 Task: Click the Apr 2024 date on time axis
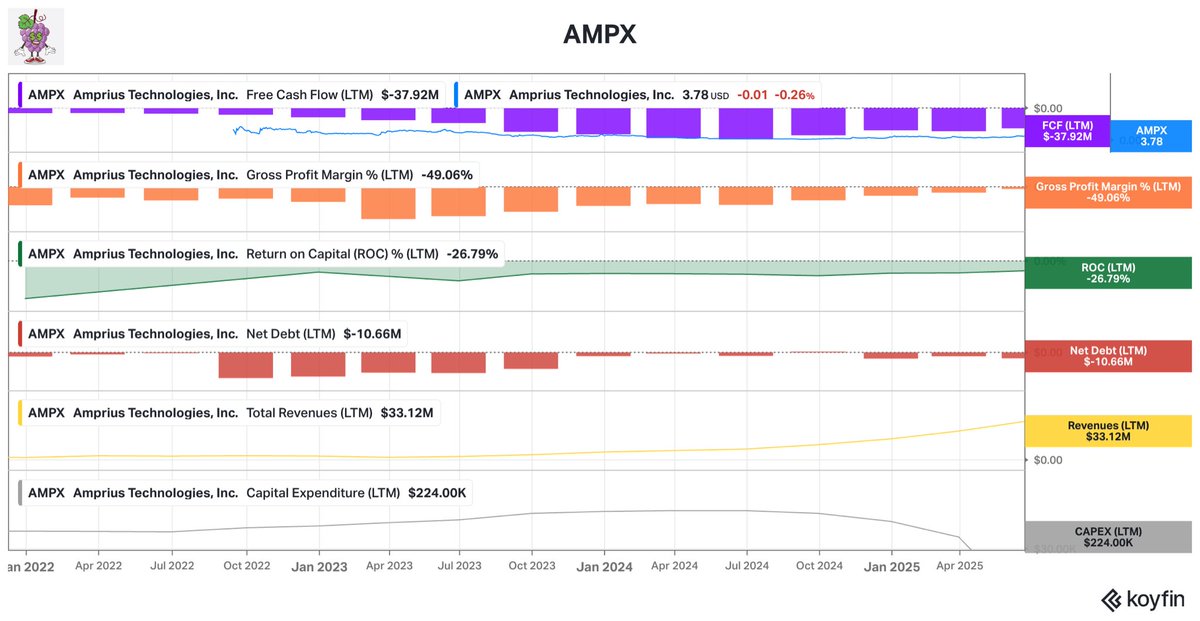tap(674, 565)
